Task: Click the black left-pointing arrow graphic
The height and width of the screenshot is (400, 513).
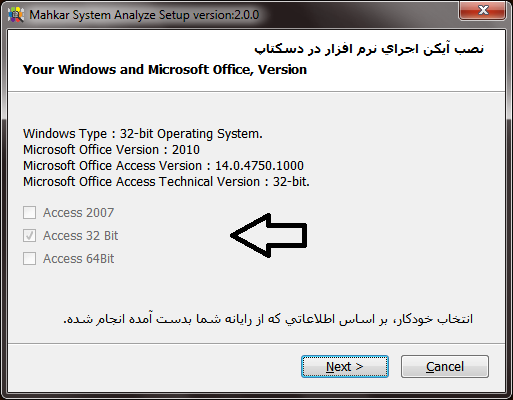Action: coord(269,235)
